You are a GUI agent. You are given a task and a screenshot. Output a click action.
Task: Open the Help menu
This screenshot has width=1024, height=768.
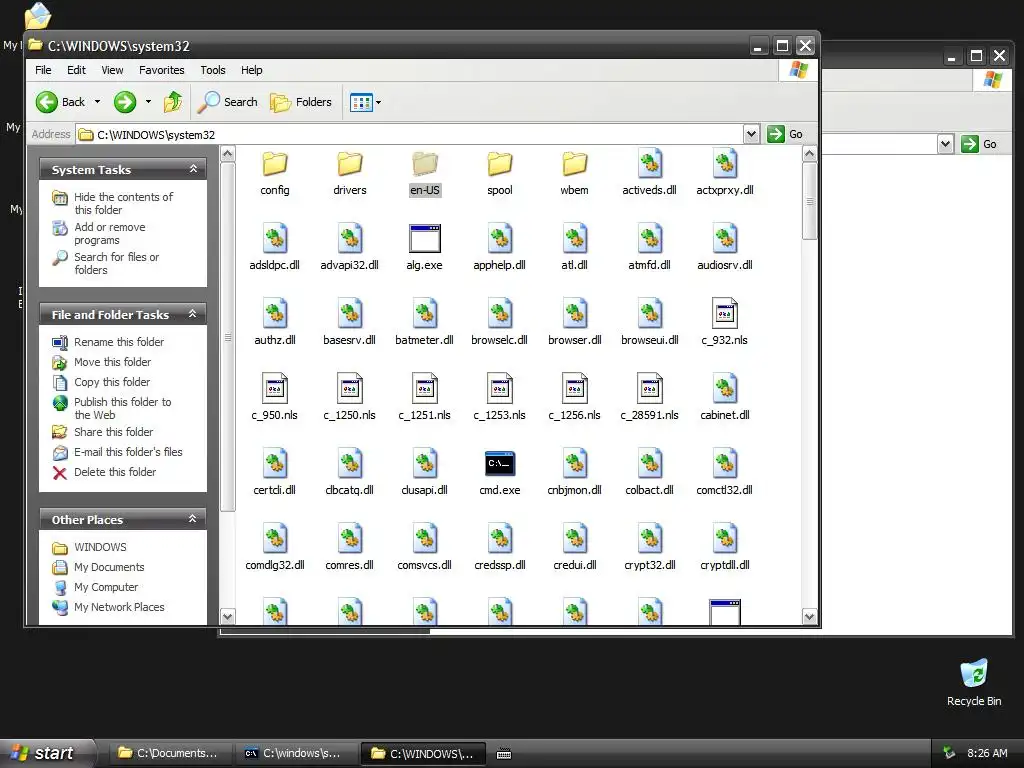click(251, 70)
